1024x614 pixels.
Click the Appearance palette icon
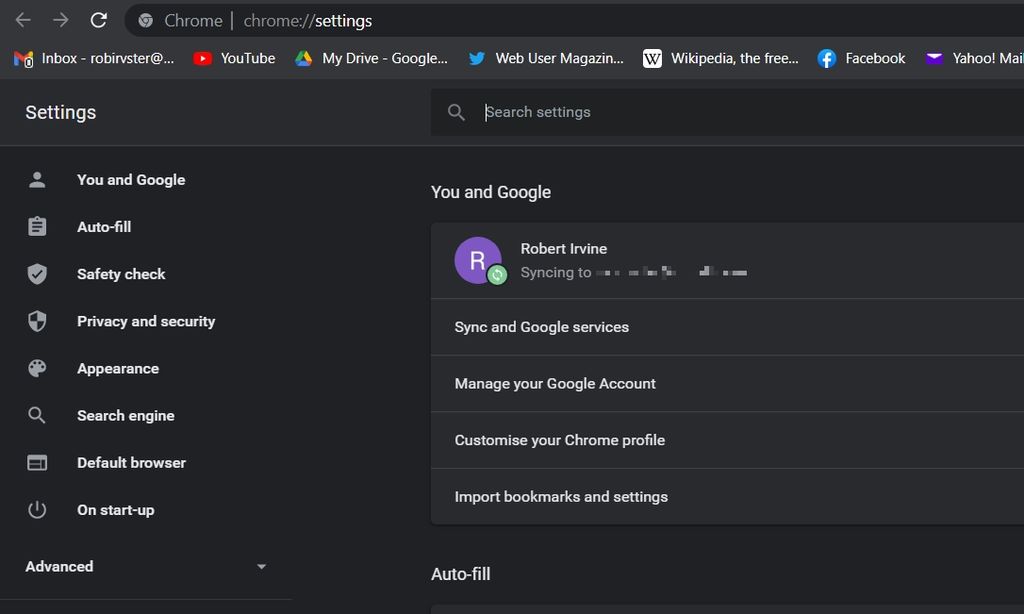[37, 368]
